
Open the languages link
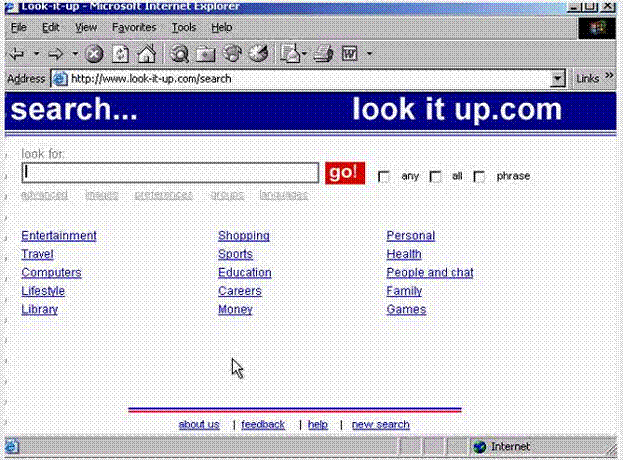284,195
